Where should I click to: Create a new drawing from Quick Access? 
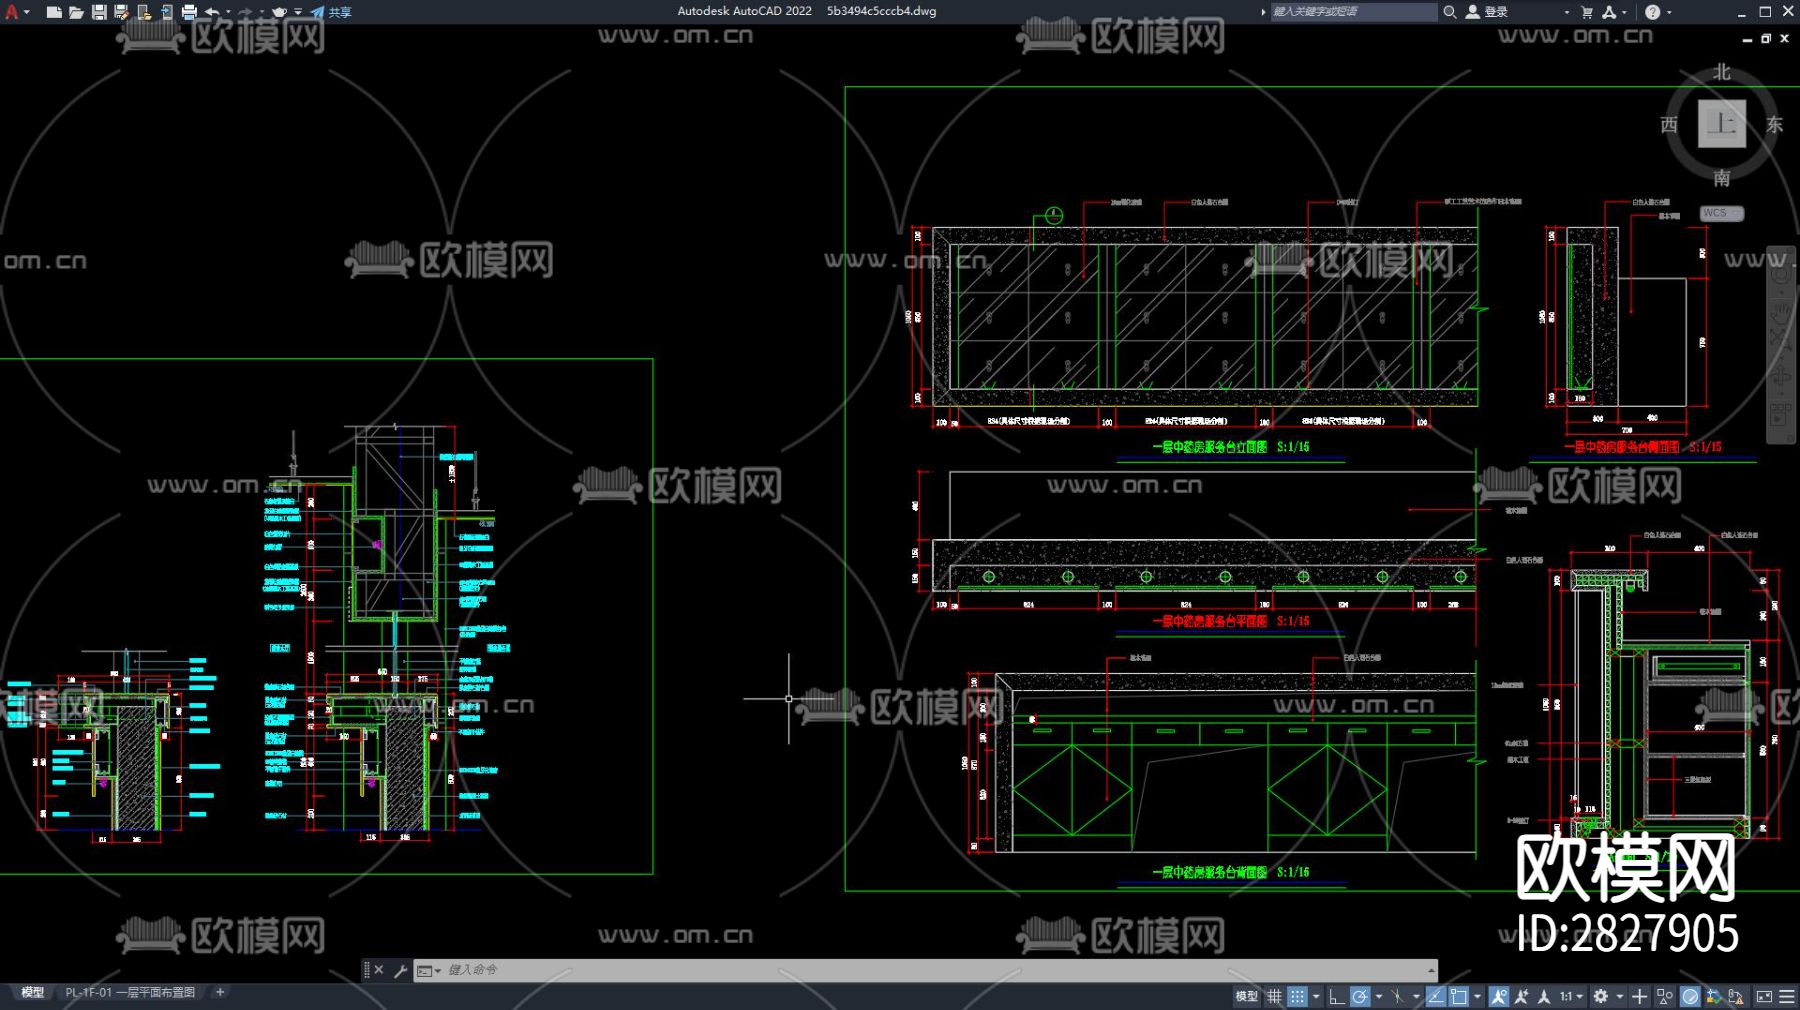(x=54, y=12)
